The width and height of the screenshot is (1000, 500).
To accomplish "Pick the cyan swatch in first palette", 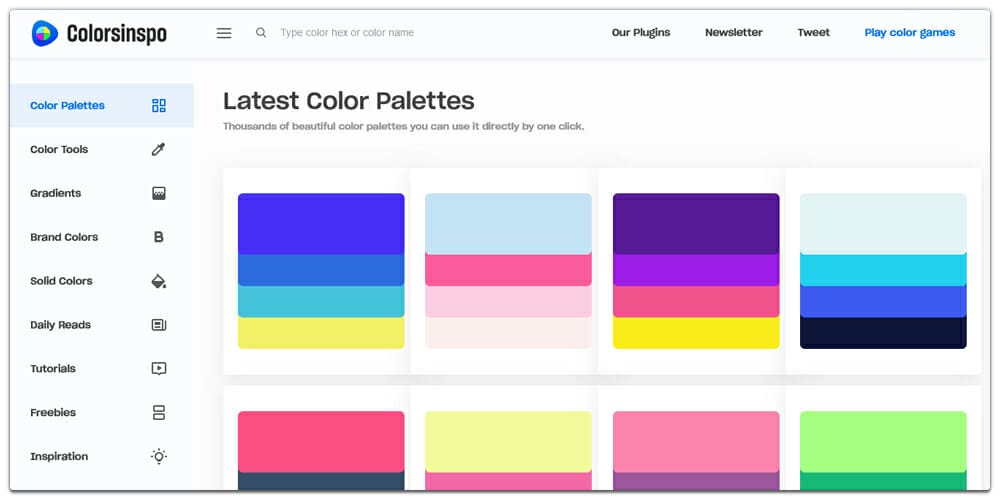I will pyautogui.click(x=321, y=301).
